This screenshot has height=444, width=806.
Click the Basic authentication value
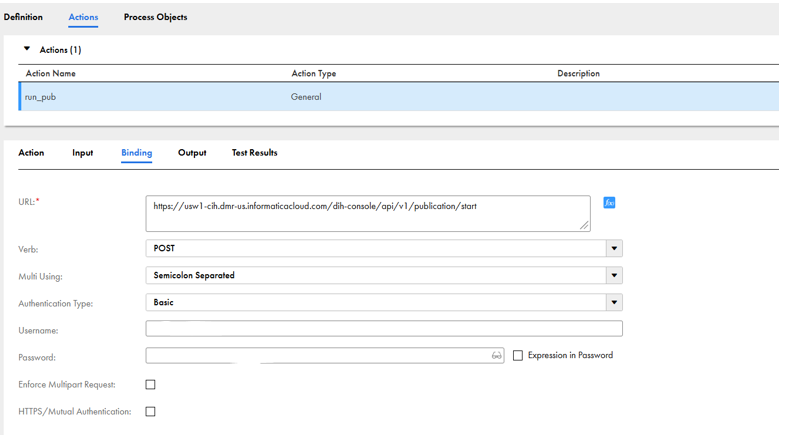163,303
